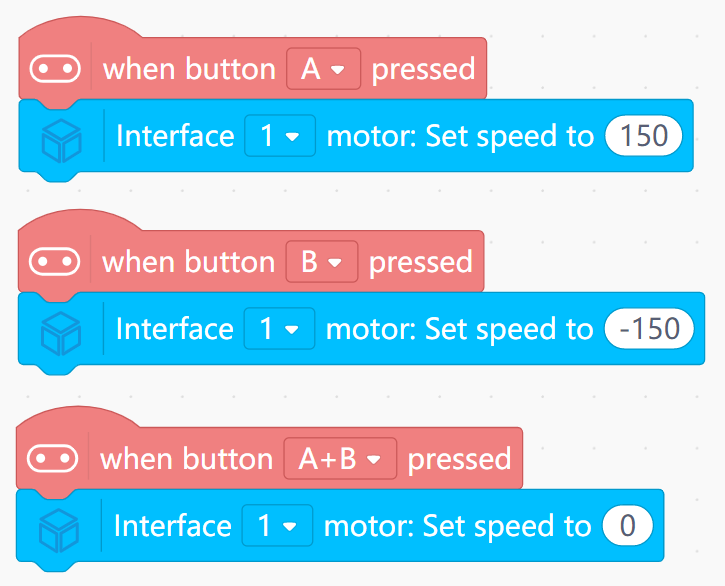Click micro:bit icon on button A+B block
The image size is (725, 586).
[53, 459]
